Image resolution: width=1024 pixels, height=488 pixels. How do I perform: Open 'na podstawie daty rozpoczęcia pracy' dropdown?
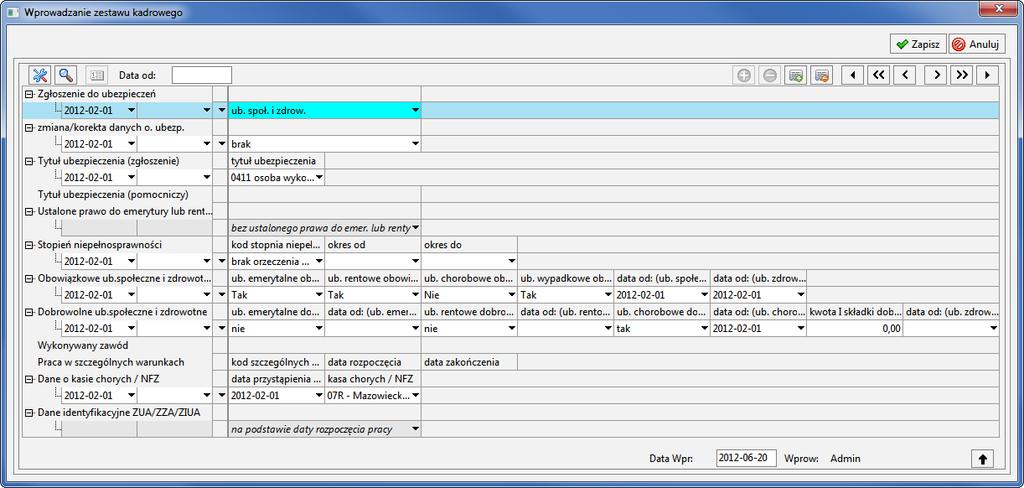click(x=415, y=429)
